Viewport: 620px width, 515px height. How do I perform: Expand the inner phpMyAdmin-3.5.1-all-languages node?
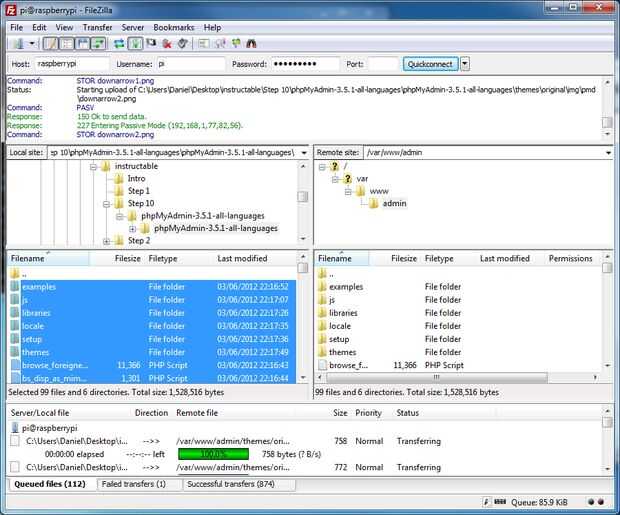tap(132, 229)
